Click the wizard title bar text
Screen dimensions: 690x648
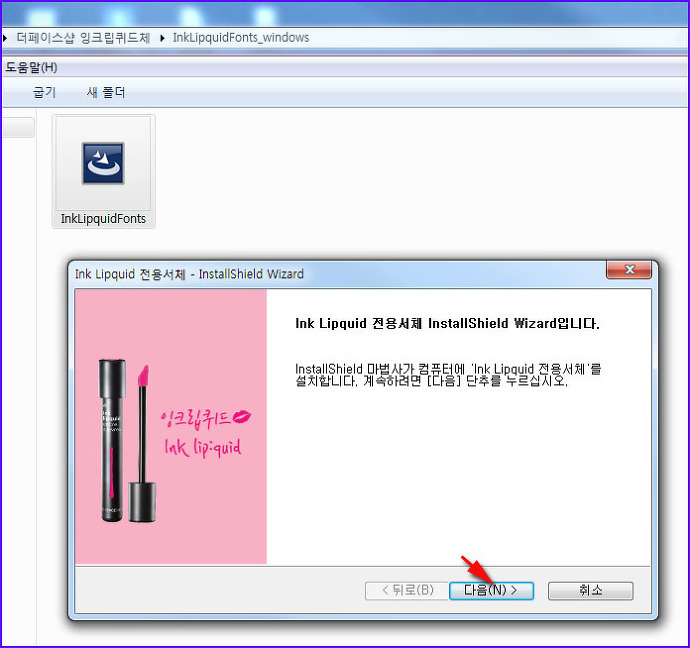coord(189,274)
